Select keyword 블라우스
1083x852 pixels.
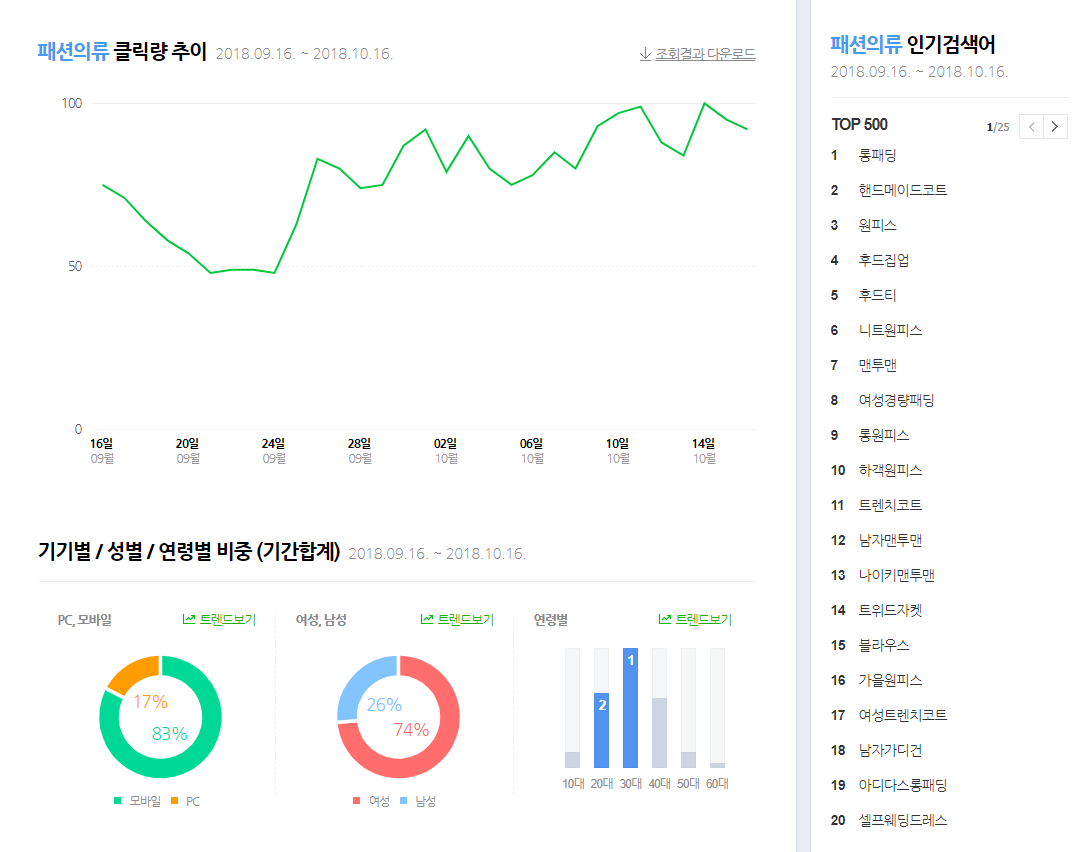coord(883,645)
